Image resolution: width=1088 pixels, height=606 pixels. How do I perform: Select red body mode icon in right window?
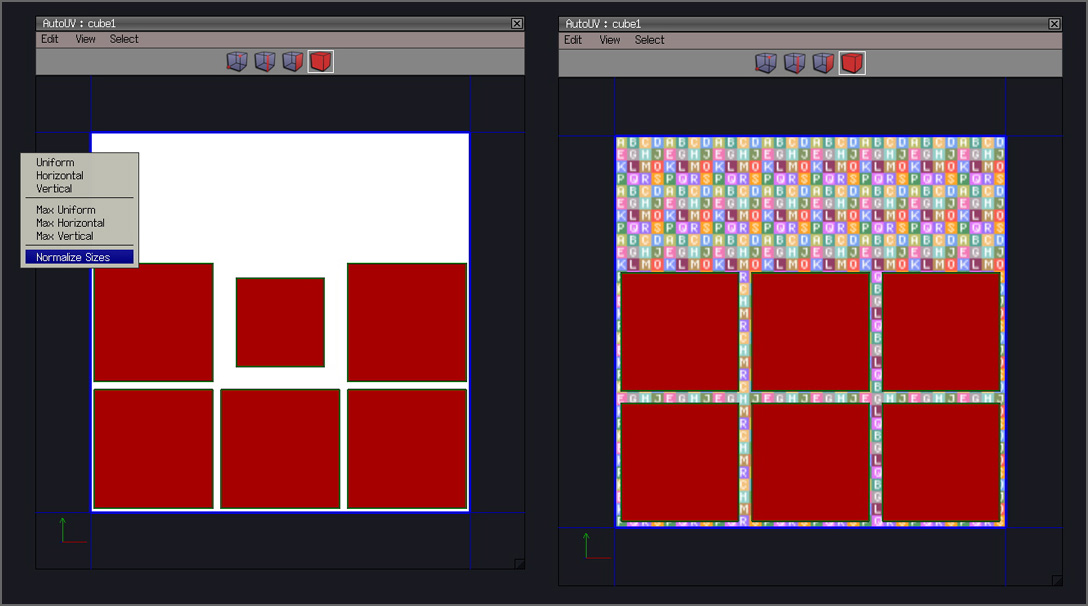[852, 63]
